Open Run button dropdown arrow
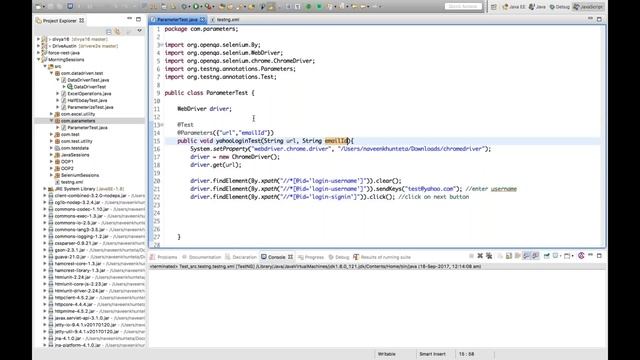 click(202, 7)
